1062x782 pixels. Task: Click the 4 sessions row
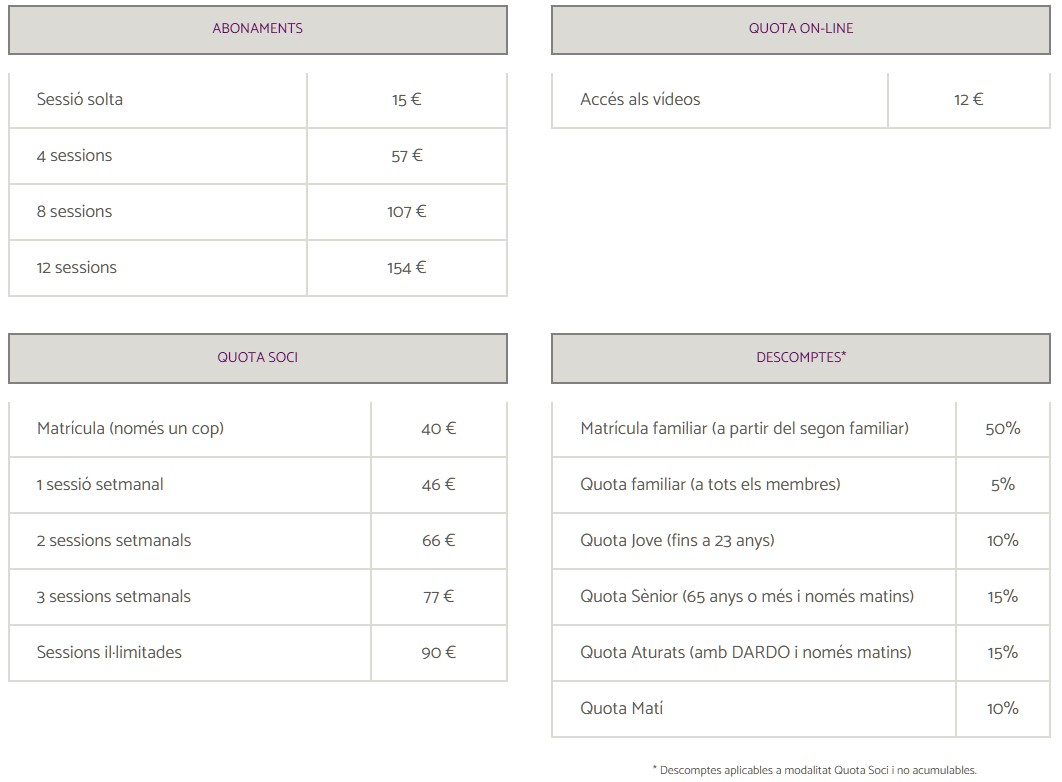257,156
